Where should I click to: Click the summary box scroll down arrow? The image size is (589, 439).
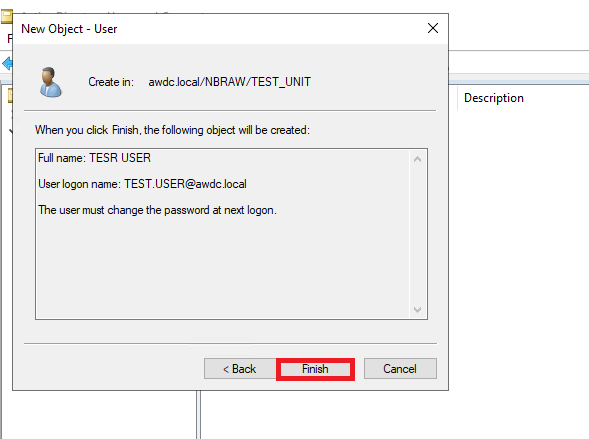tap(417, 310)
